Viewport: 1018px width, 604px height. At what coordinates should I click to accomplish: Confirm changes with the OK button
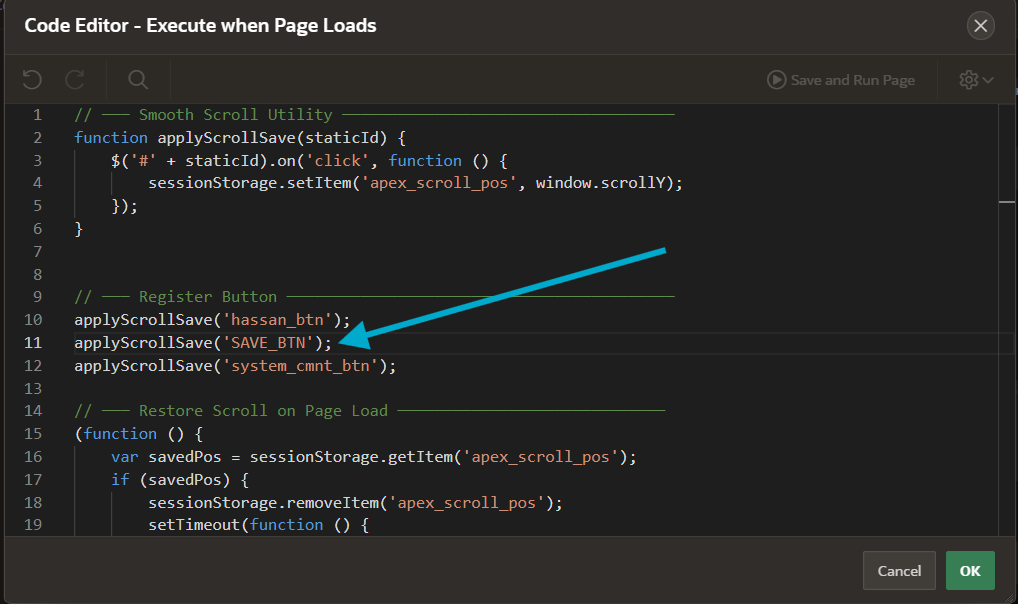pyautogui.click(x=969, y=570)
